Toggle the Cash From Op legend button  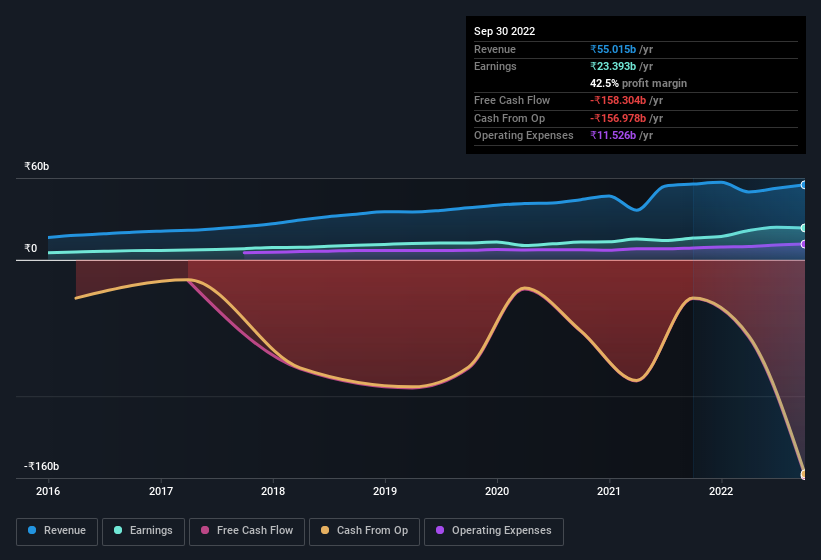(364, 531)
